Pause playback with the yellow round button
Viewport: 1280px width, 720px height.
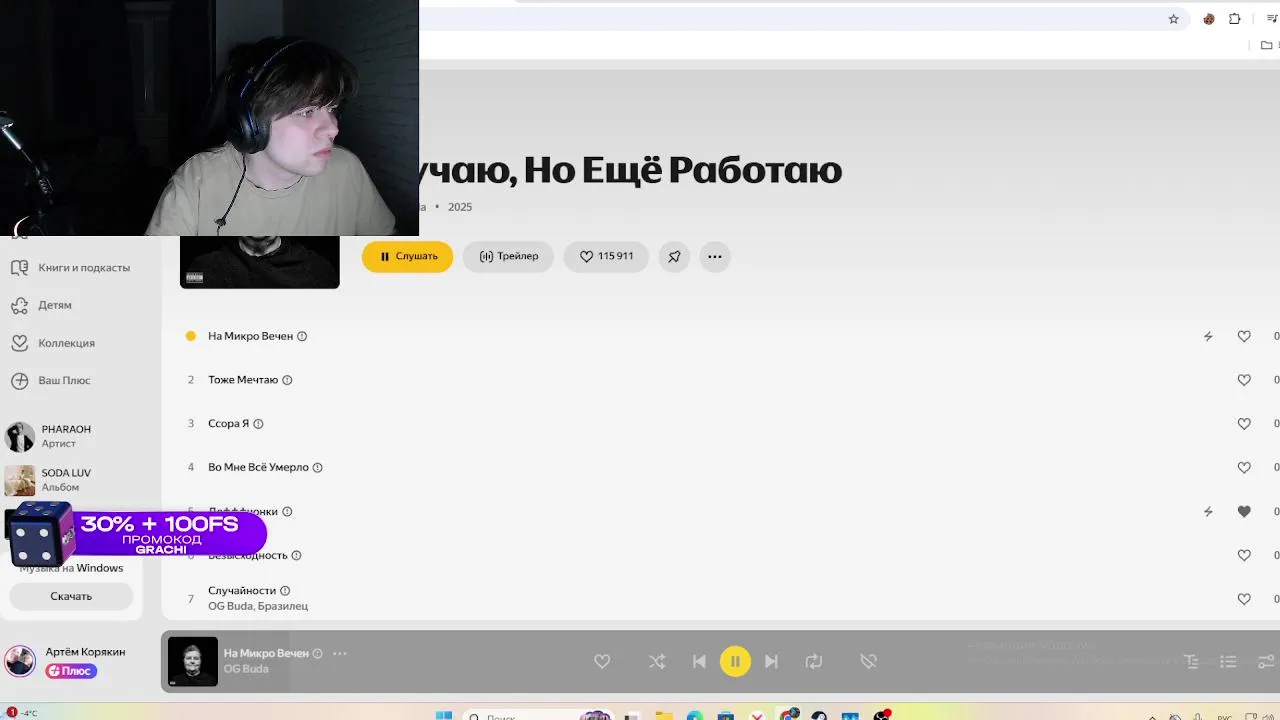(735, 661)
